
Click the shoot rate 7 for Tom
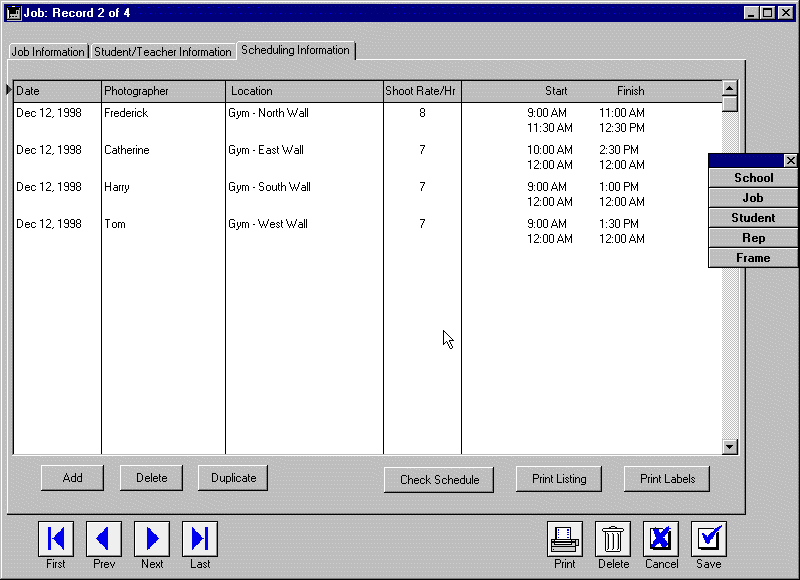coord(422,224)
